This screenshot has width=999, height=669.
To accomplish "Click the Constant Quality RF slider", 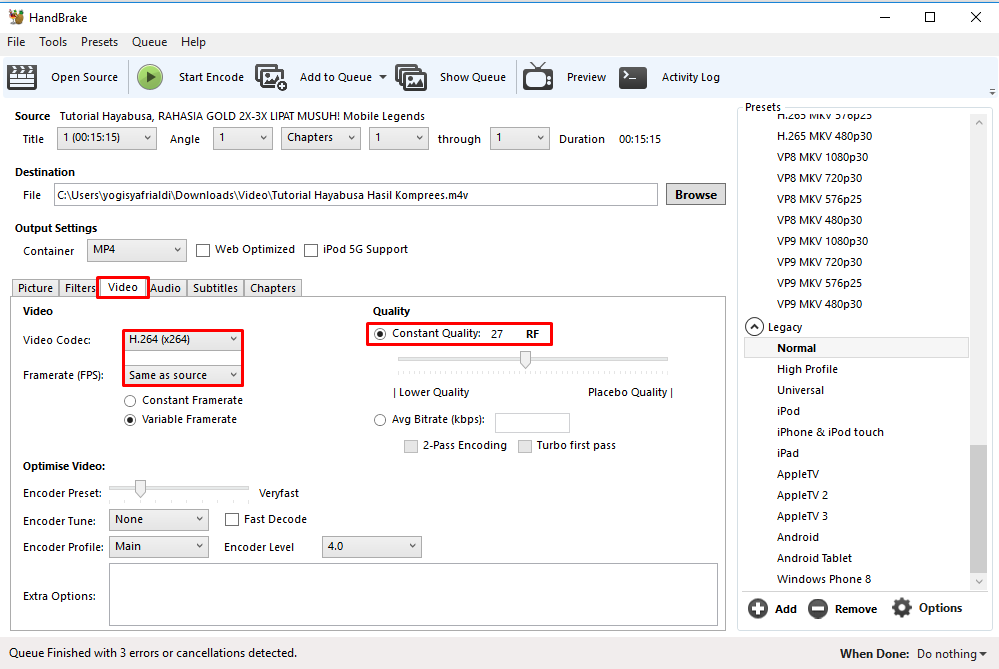I will [x=533, y=360].
